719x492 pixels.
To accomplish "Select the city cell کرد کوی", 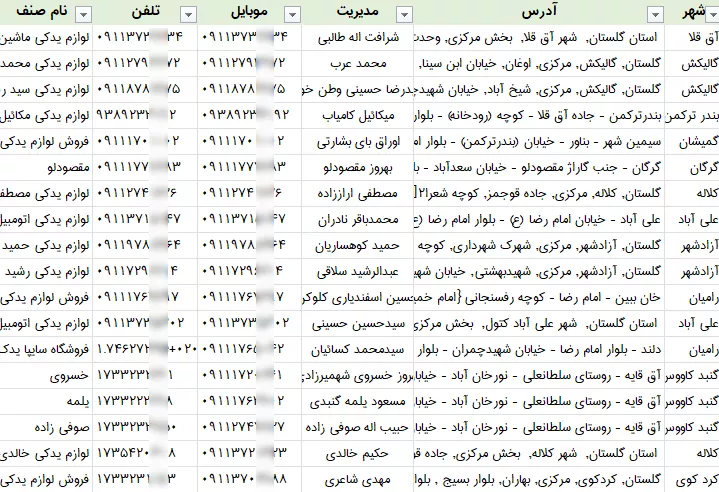I will coord(692,480).
